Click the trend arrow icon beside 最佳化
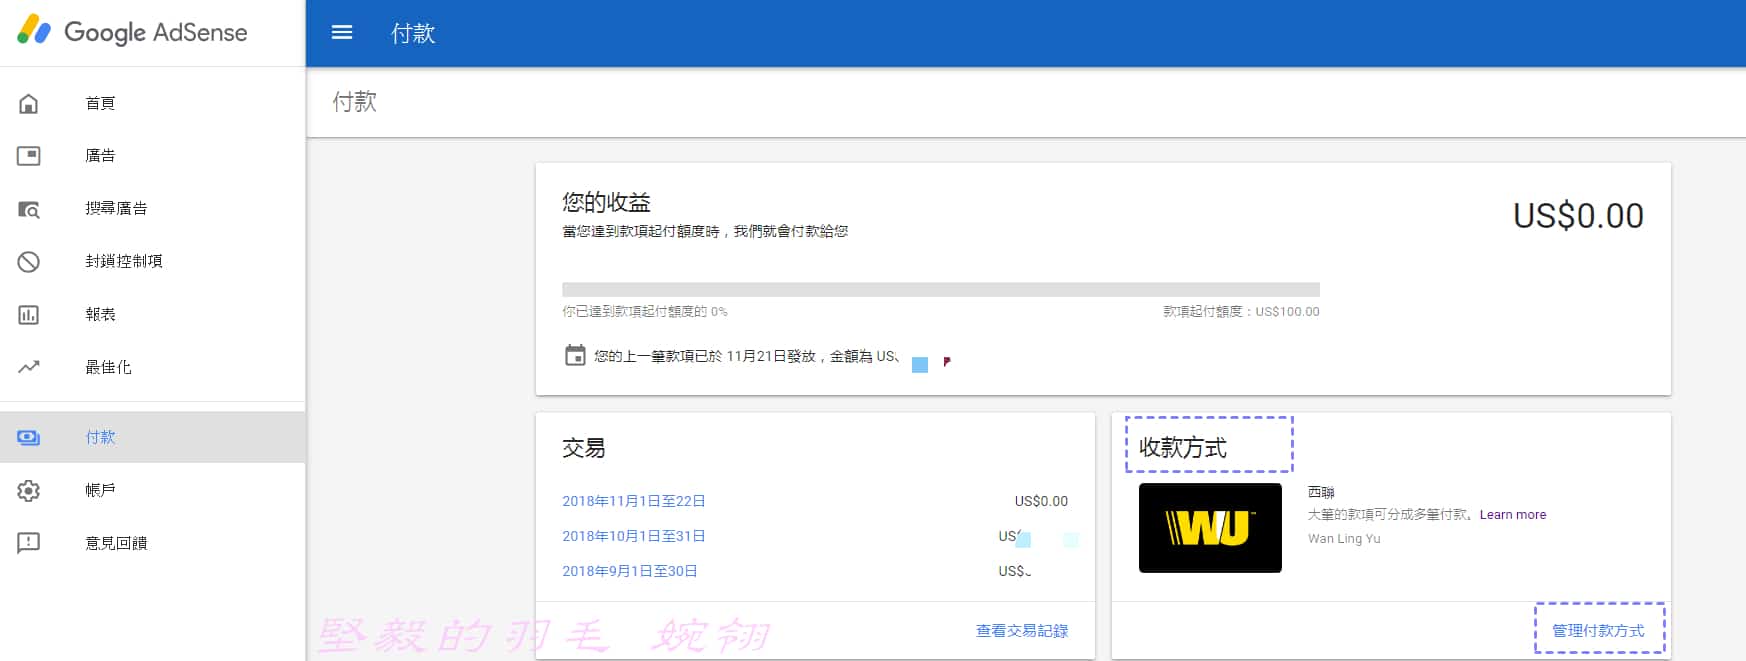1746x661 pixels. tap(29, 367)
